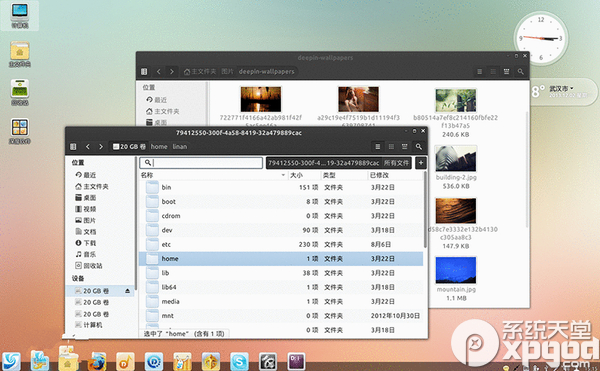
Task: Eject the mounted 20 GB volume
Action: pos(127,291)
